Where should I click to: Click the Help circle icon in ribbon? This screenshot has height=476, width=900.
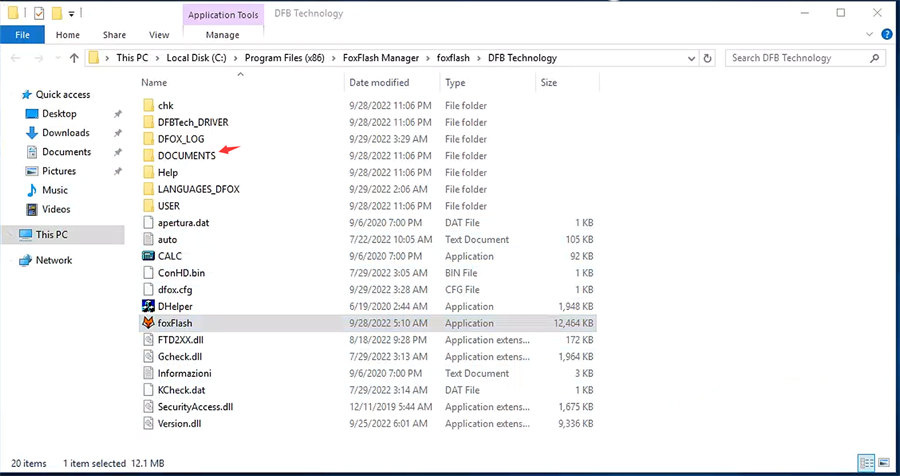click(887, 35)
